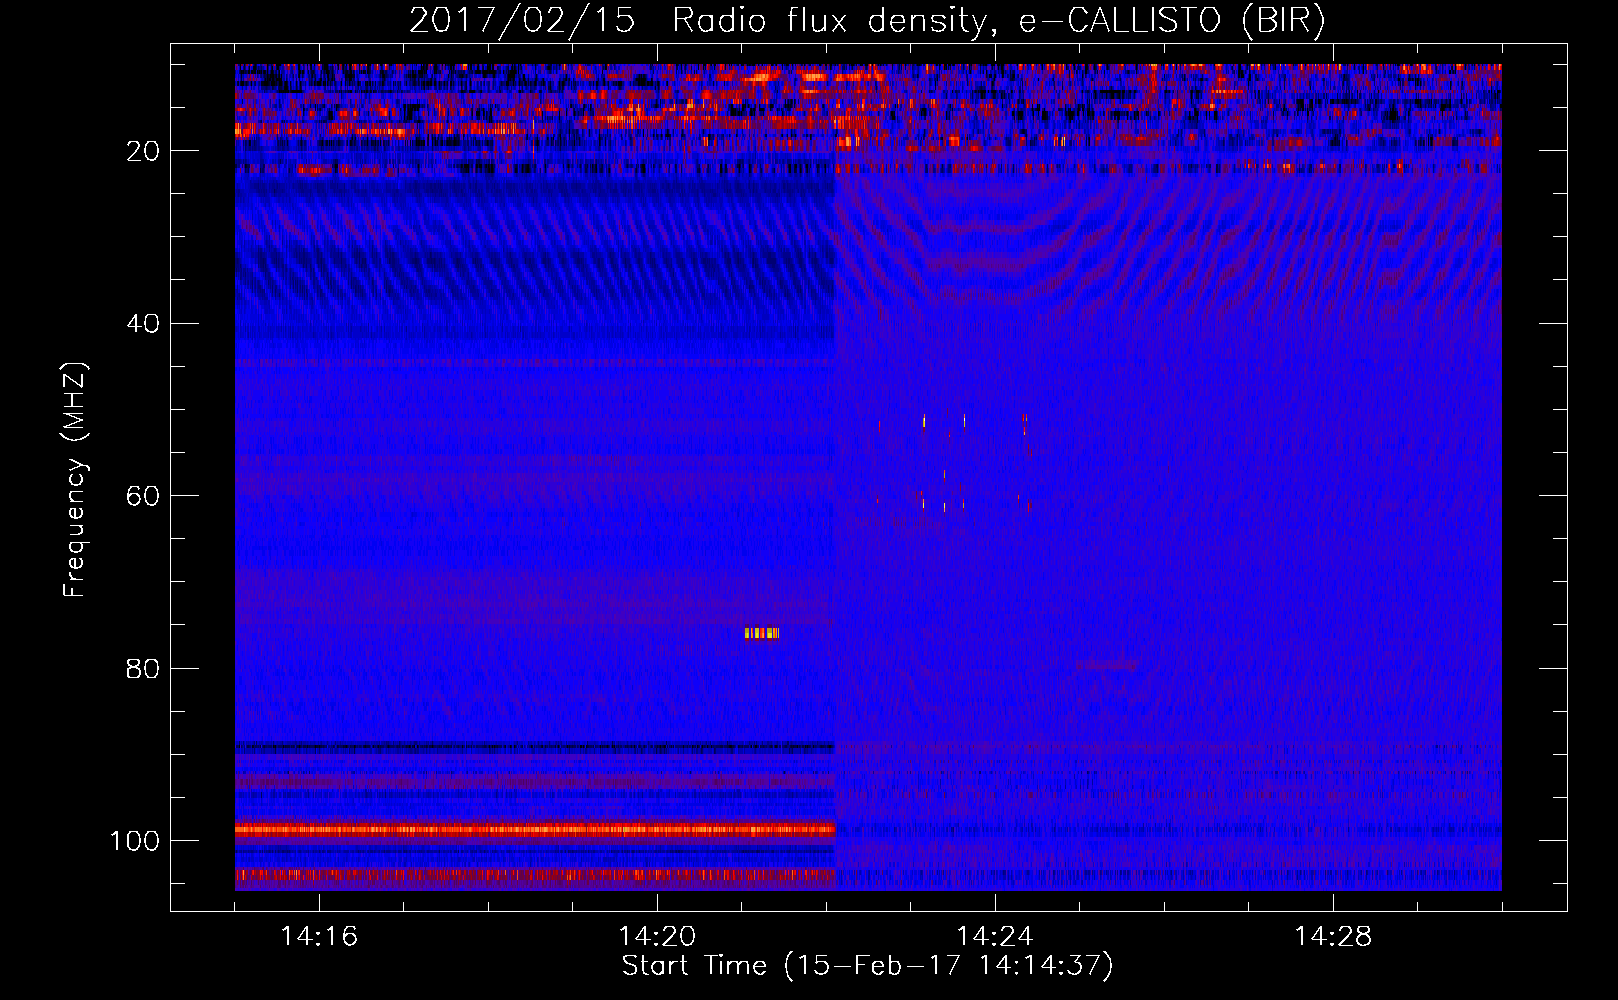Click the 80 frequency tick label
1618x1000 pixels.
pyautogui.click(x=143, y=669)
